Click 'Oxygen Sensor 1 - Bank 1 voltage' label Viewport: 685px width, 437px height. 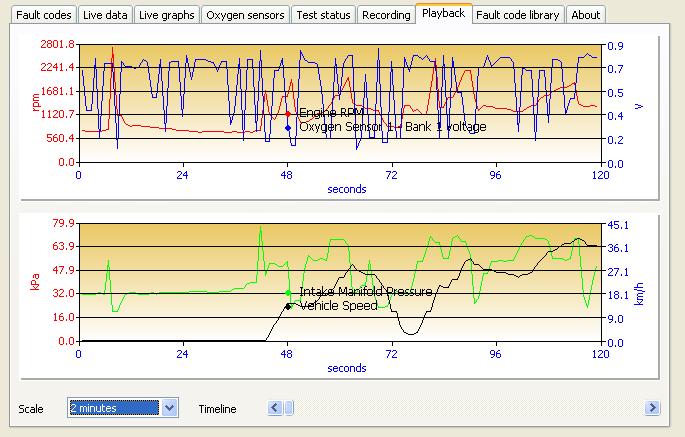tap(393, 127)
